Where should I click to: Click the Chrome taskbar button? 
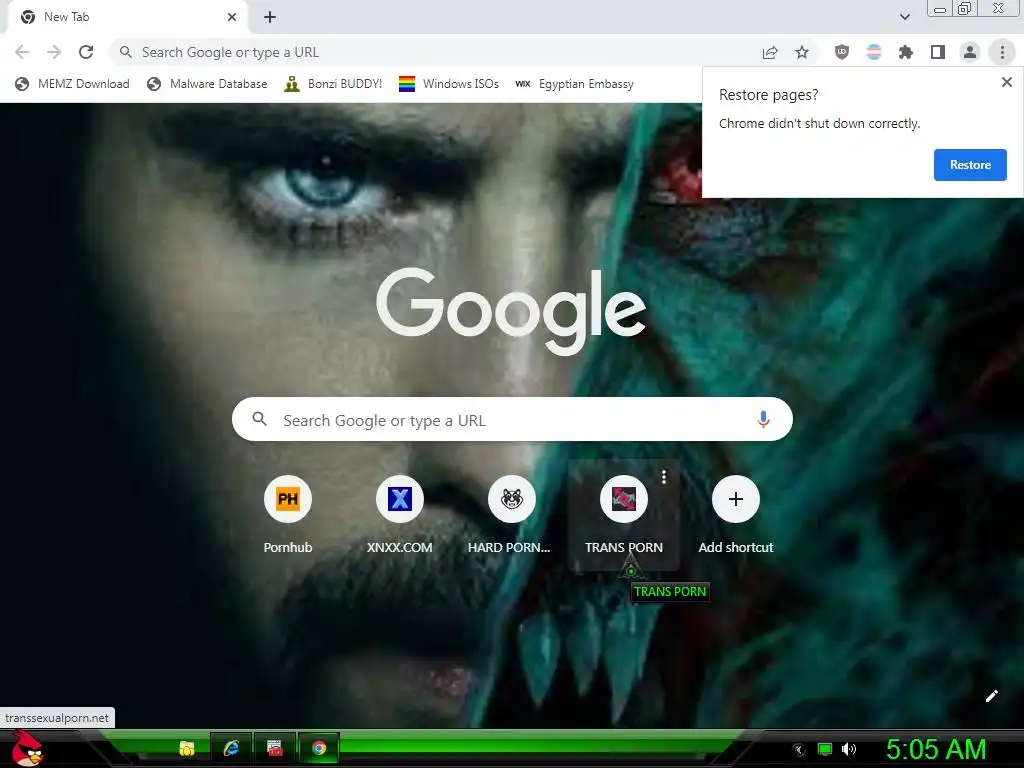[319, 748]
